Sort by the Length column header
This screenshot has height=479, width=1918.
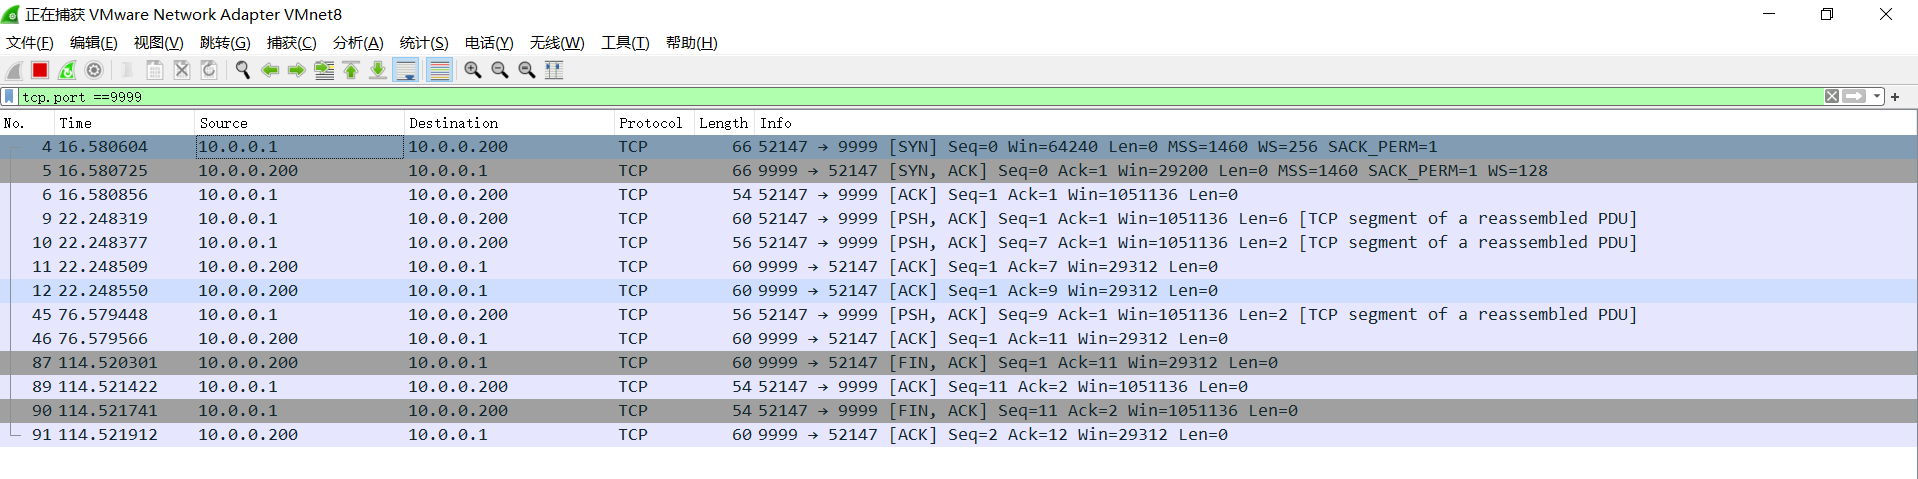pos(724,123)
